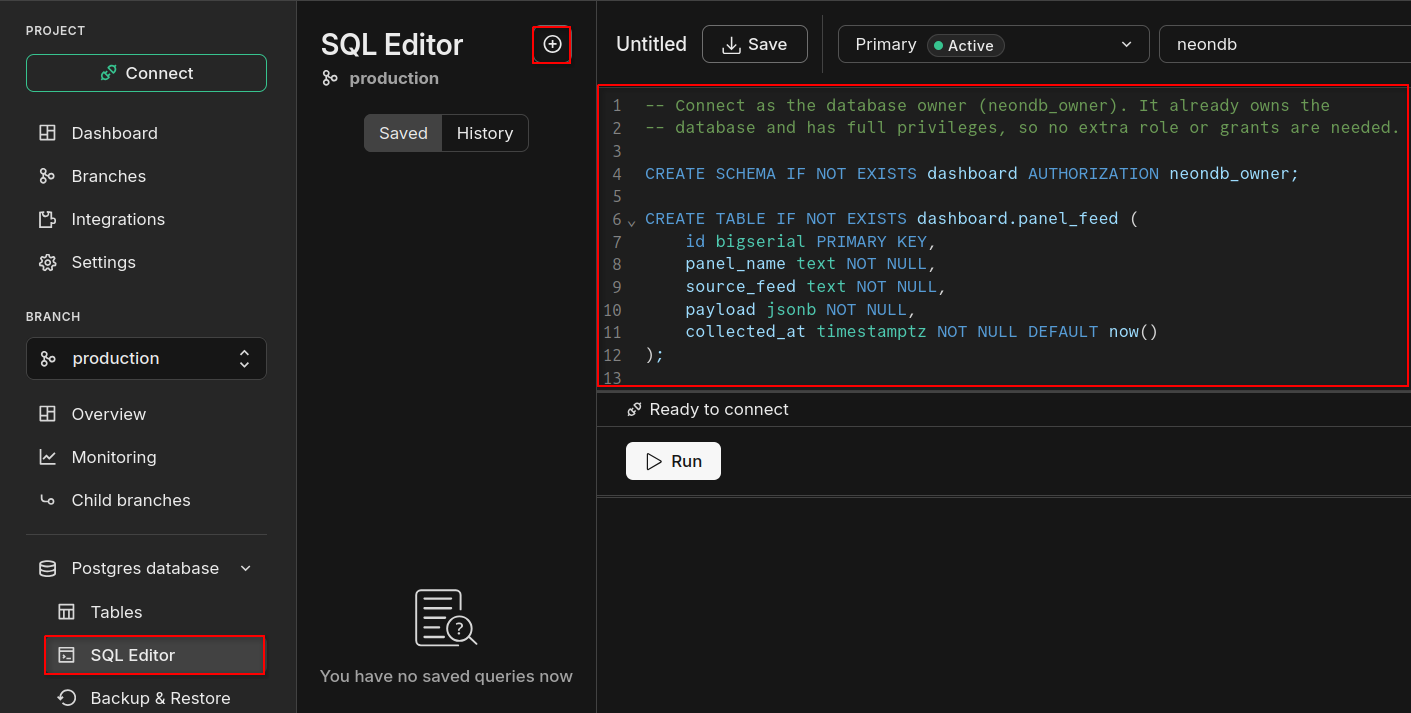Click the up-down chevron on the branch selector
1411x713 pixels.
click(x=244, y=358)
